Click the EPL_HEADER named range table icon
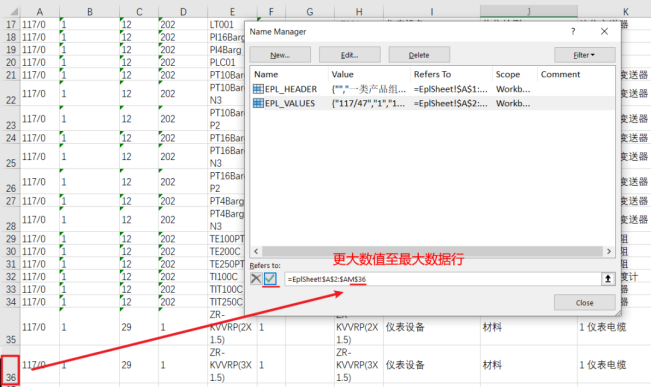The image size is (651, 387). click(x=258, y=89)
